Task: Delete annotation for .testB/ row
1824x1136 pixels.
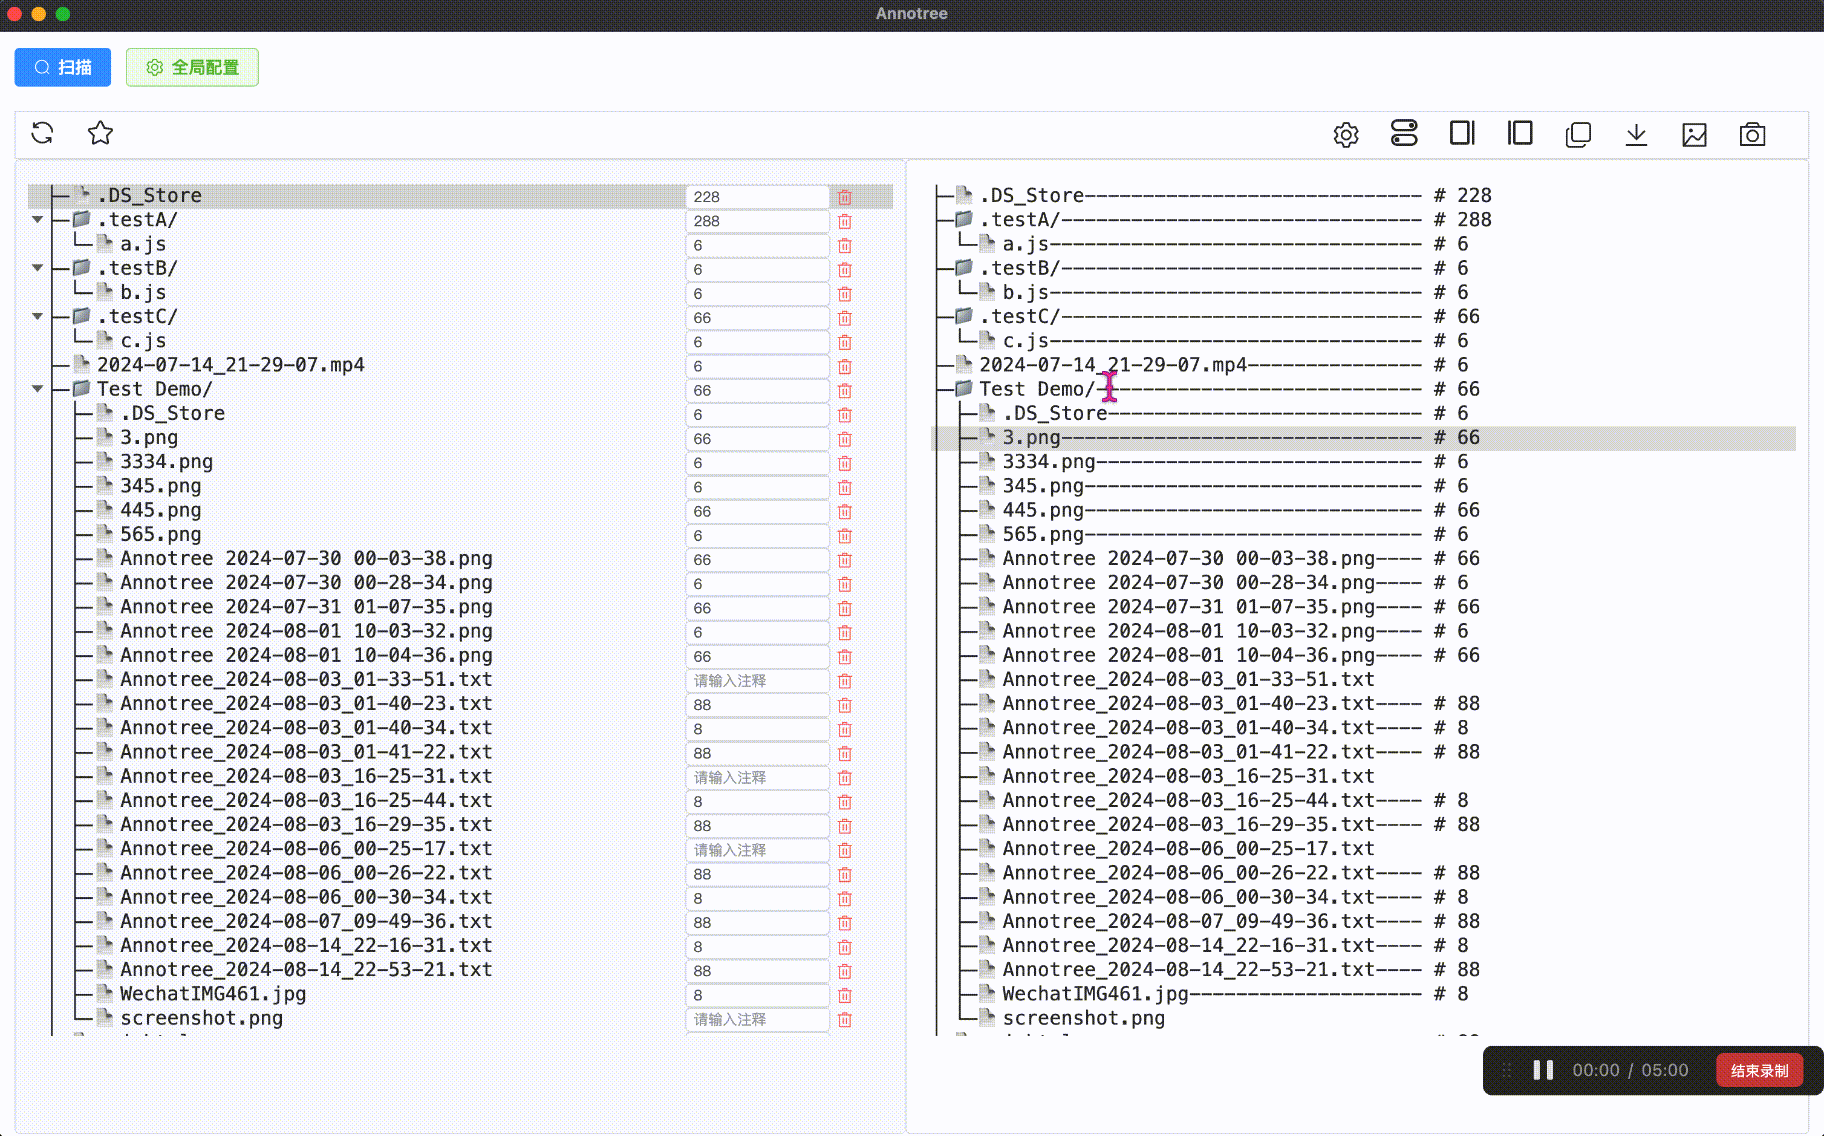Action: click(x=845, y=270)
